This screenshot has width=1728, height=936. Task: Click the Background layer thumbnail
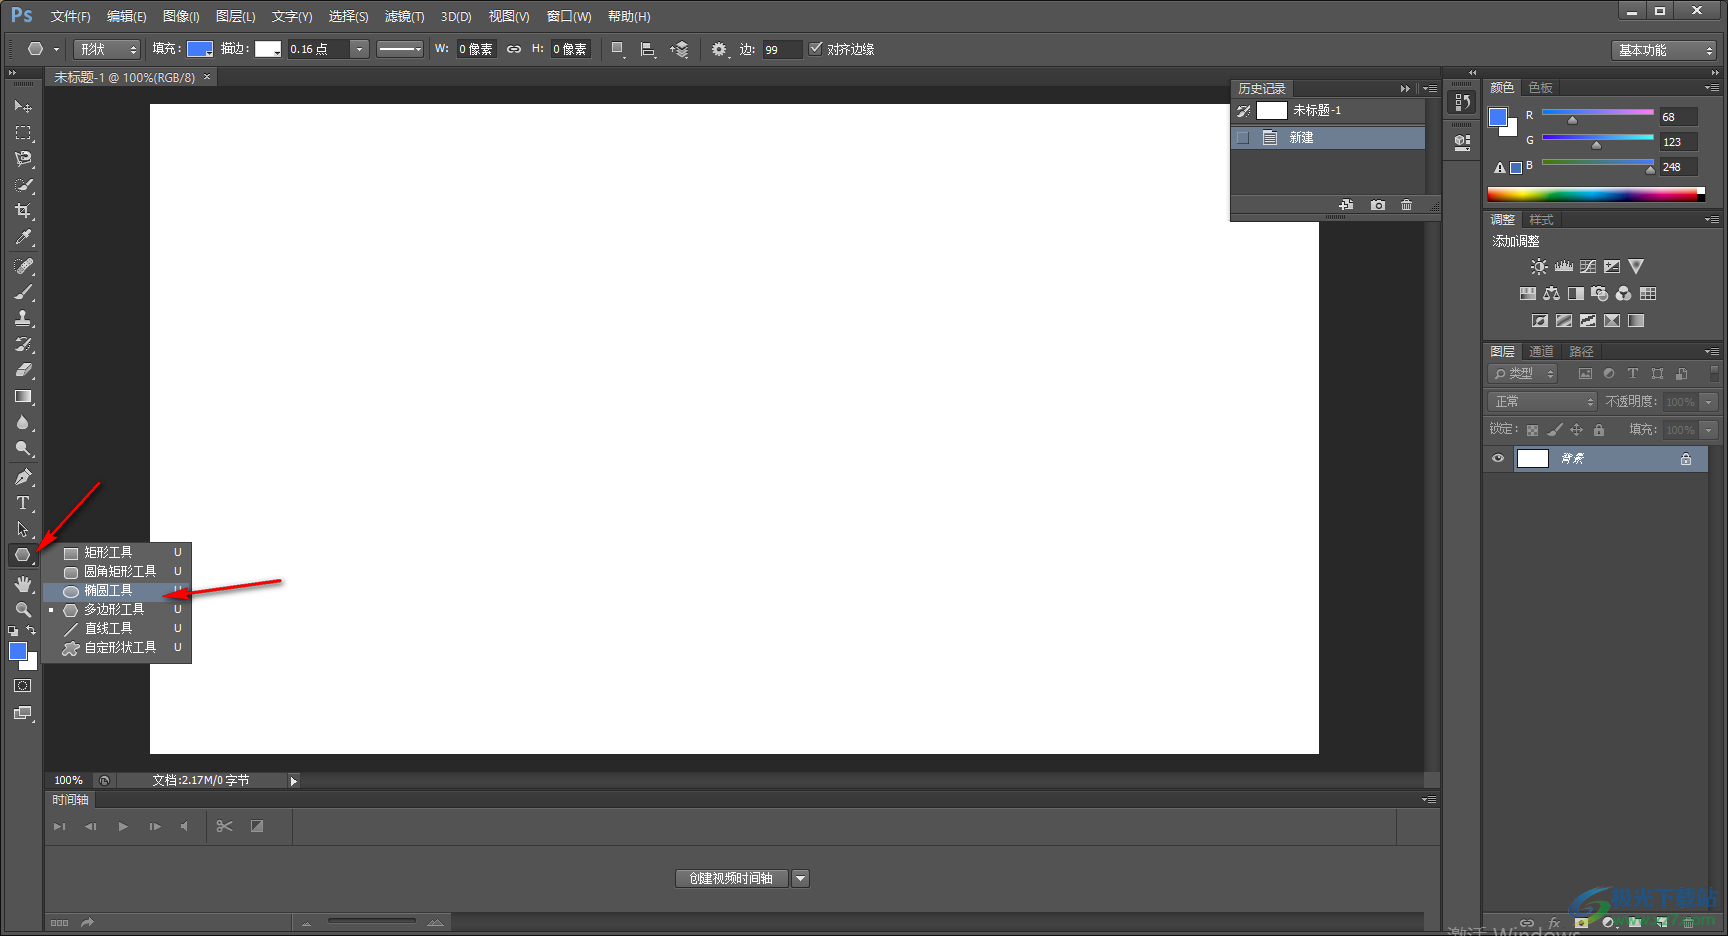tap(1533, 459)
